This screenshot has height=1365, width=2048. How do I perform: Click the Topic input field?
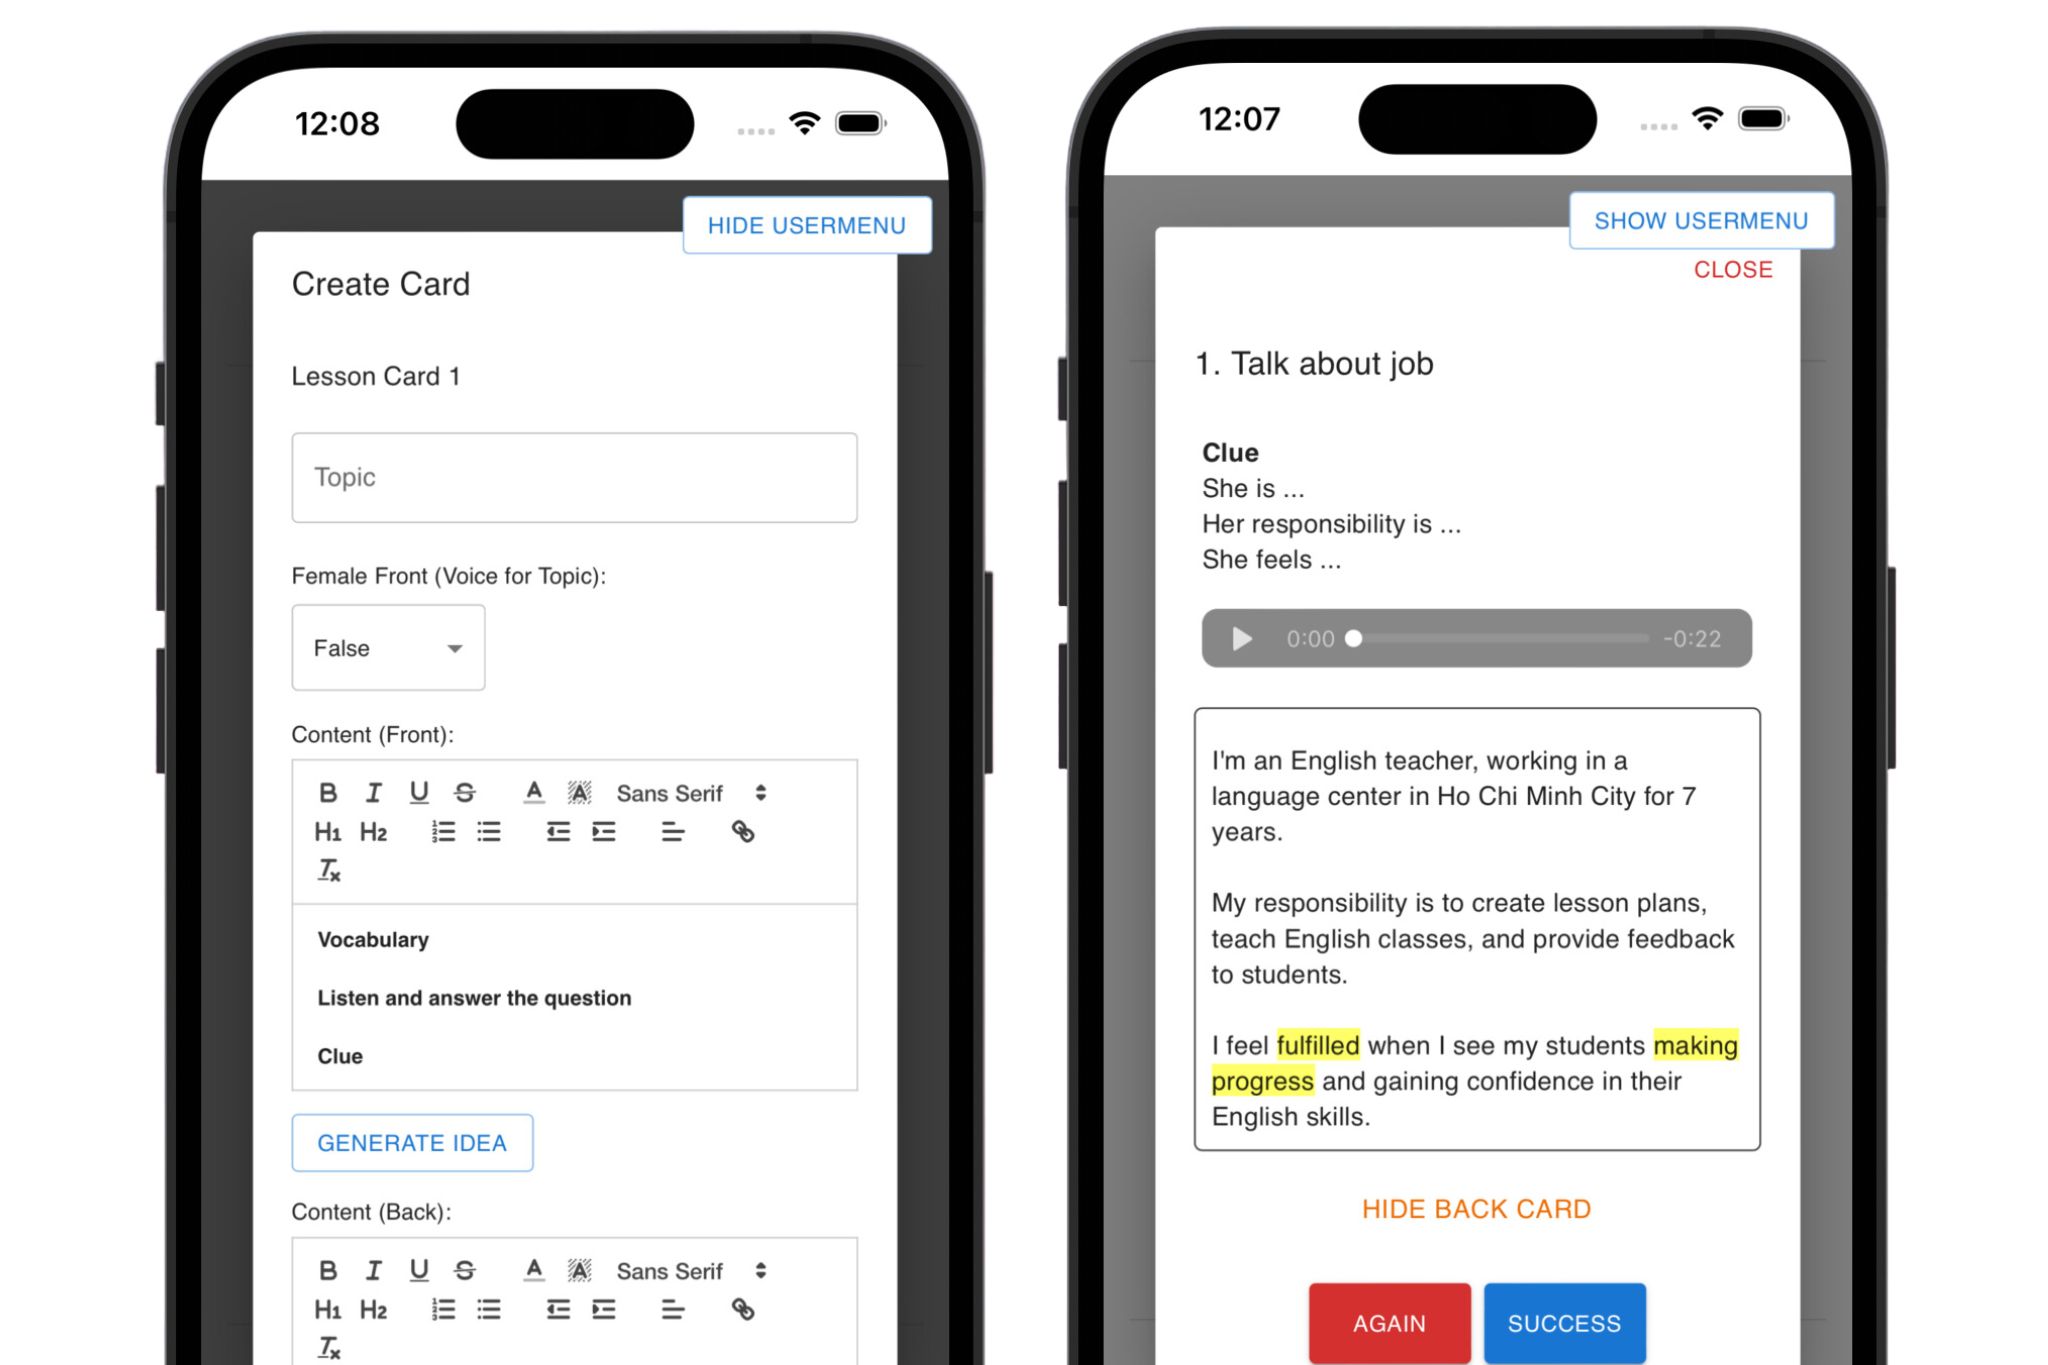[x=574, y=477]
